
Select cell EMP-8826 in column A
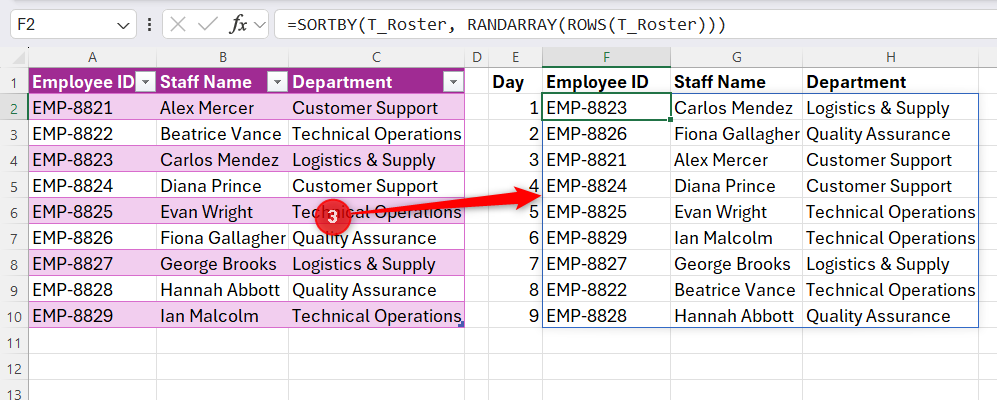coord(92,238)
